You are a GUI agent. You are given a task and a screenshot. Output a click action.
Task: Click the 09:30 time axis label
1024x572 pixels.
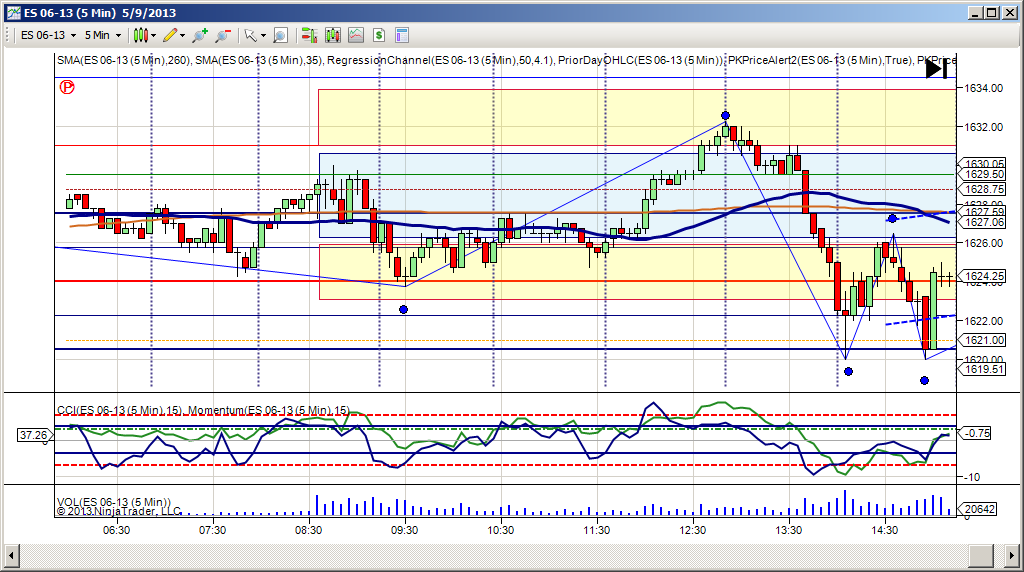pyautogui.click(x=404, y=530)
